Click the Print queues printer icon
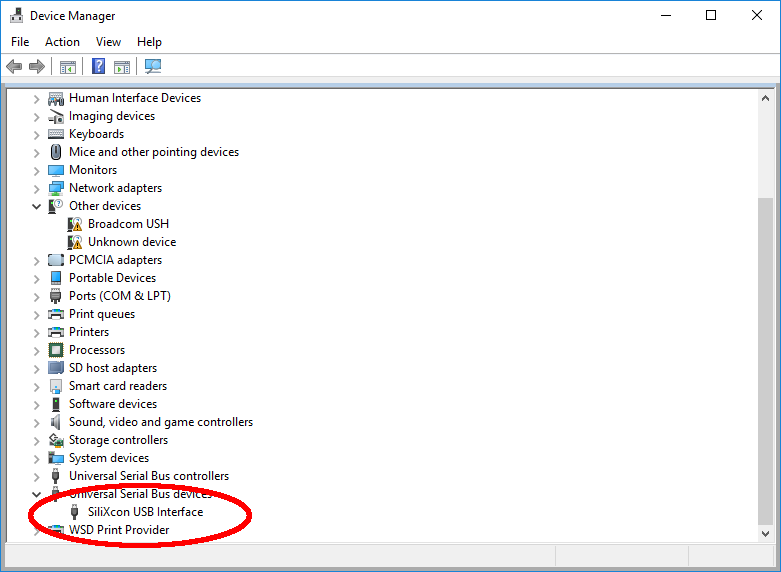Image resolution: width=781 pixels, height=572 pixels. tap(56, 314)
